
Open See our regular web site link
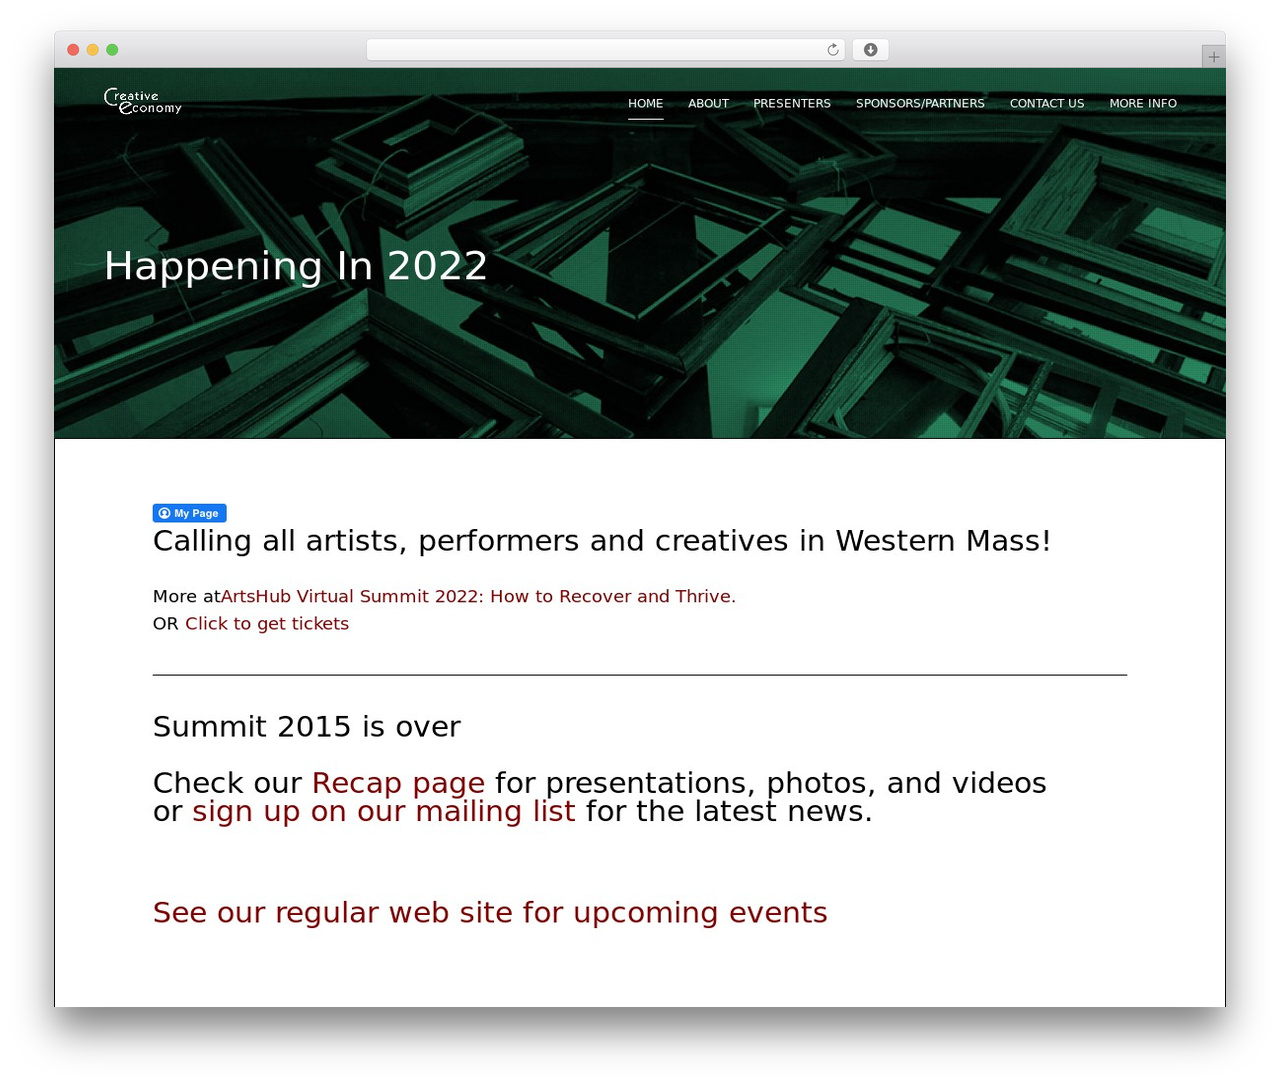(490, 912)
